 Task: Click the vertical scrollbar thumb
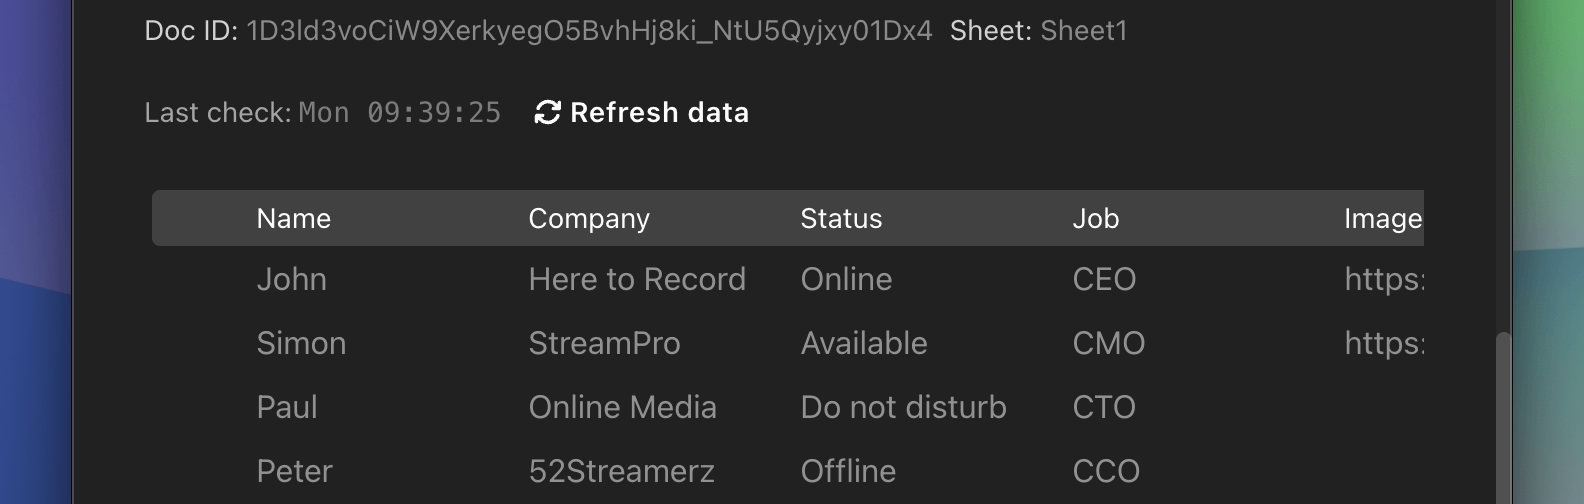coord(1503,420)
